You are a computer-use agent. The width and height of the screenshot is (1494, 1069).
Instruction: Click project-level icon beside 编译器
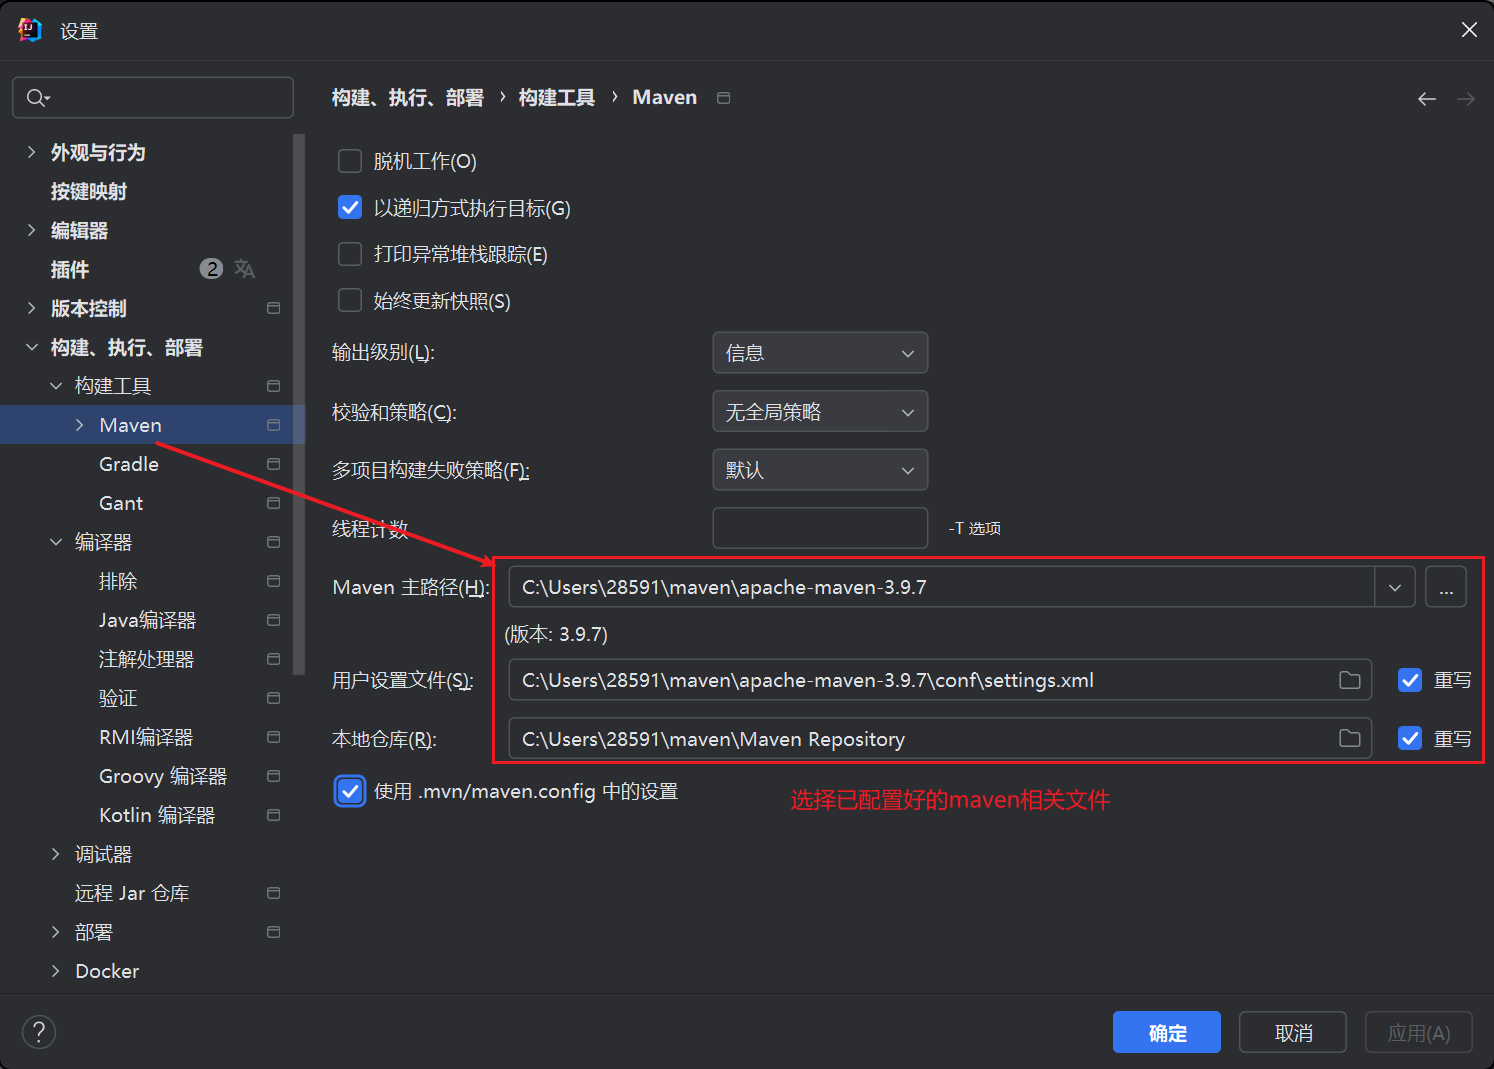click(x=273, y=542)
